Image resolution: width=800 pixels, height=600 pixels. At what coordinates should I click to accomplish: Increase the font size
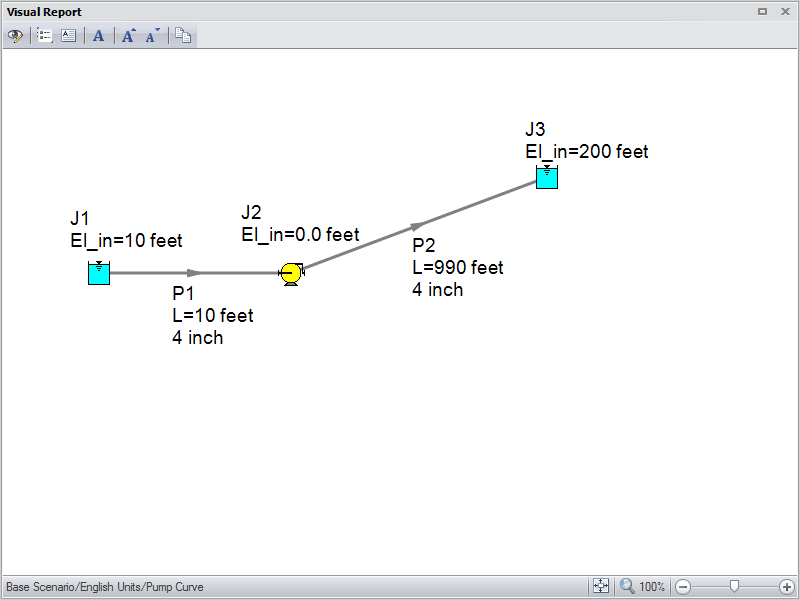click(x=126, y=37)
